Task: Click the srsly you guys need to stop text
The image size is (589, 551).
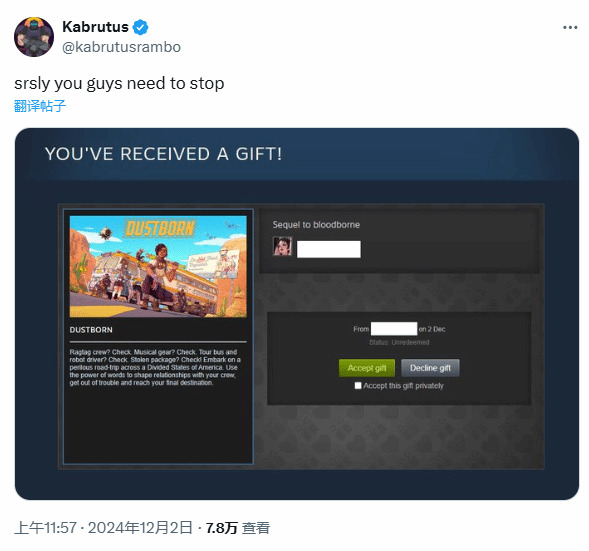Action: pyautogui.click(x=119, y=83)
